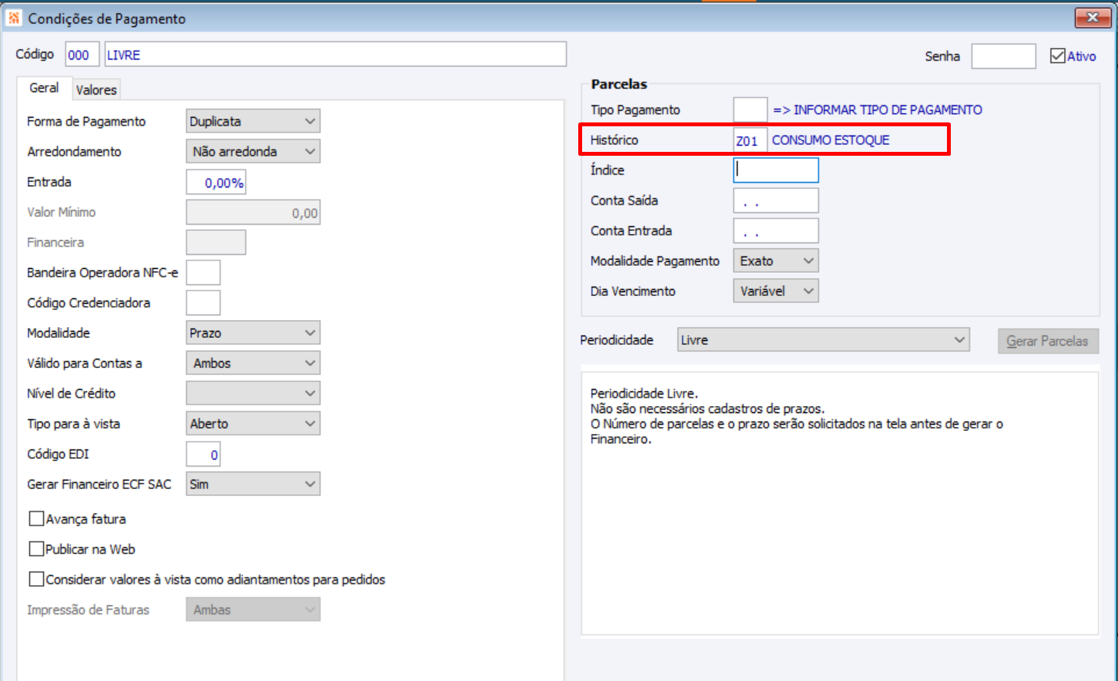Click the Histórico code field Z01
The width and height of the screenshot is (1118, 681).
(x=750, y=140)
